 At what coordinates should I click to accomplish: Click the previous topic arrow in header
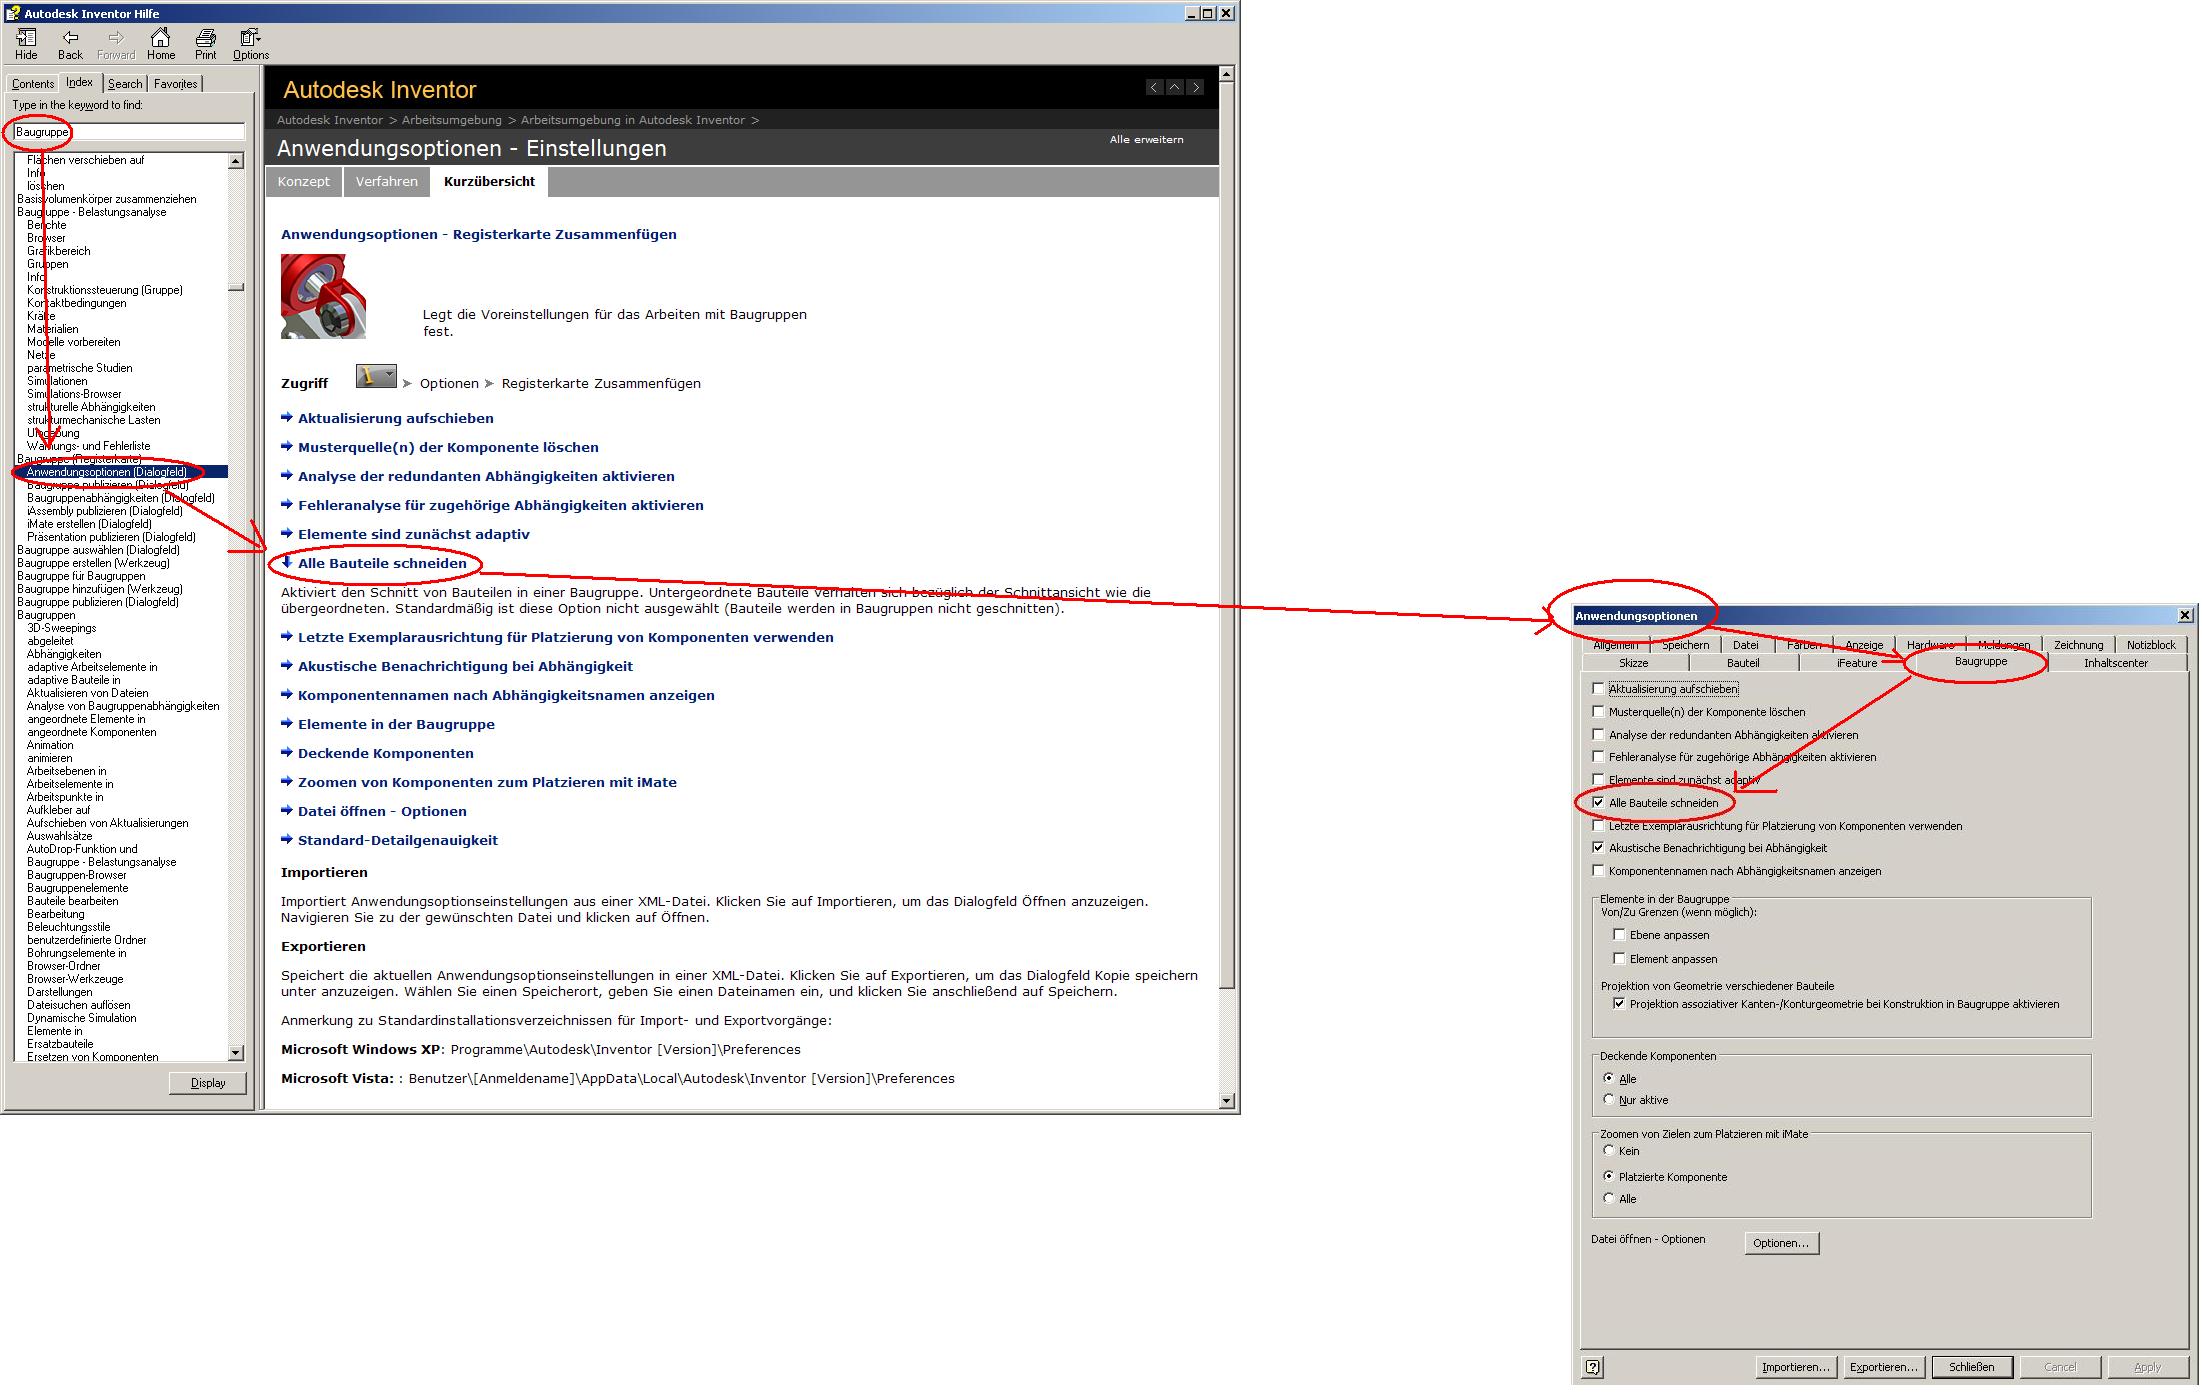[1154, 88]
